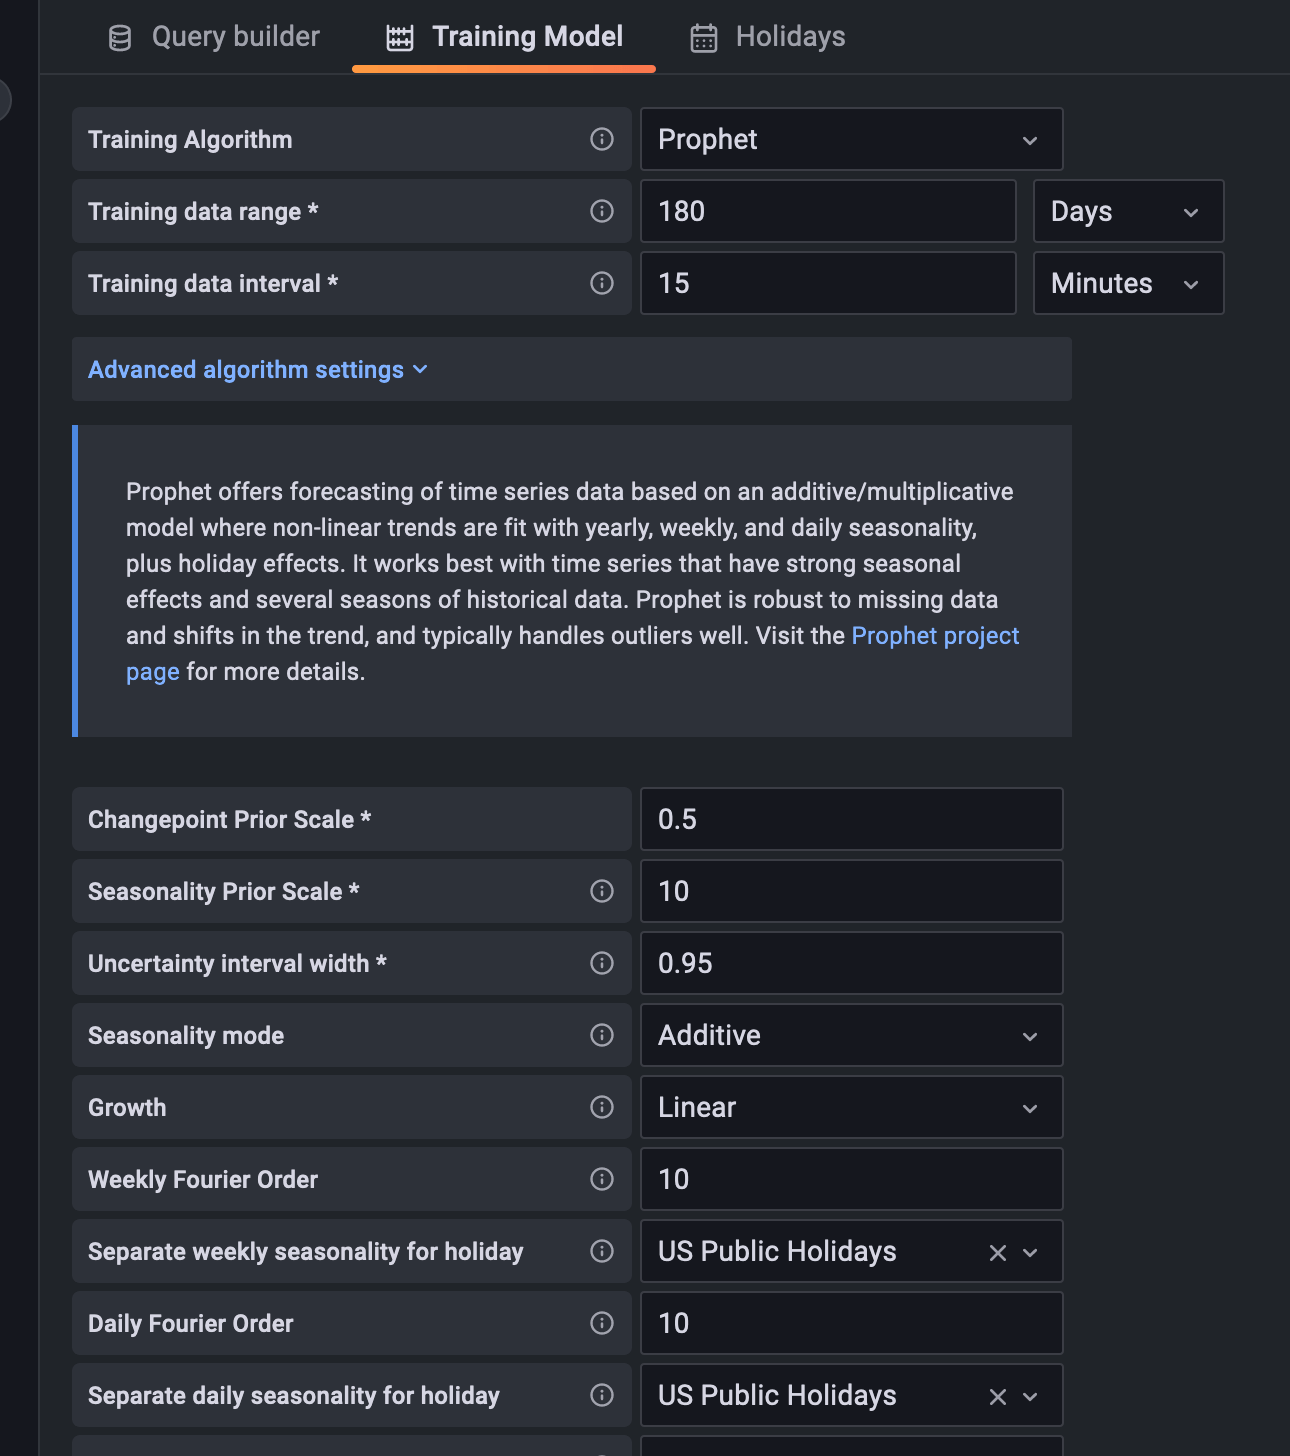Screen dimensions: 1290x1456
Task: Click the Seasonality mode info icon
Action: (601, 1035)
